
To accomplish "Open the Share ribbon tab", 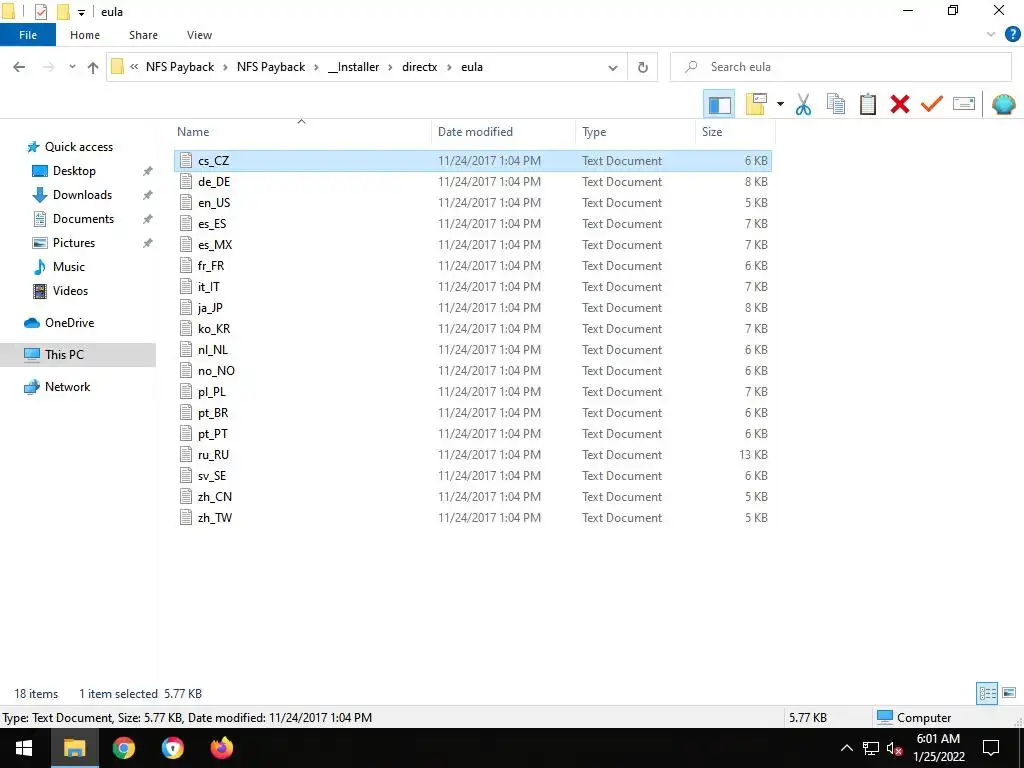I will pyautogui.click(x=143, y=35).
